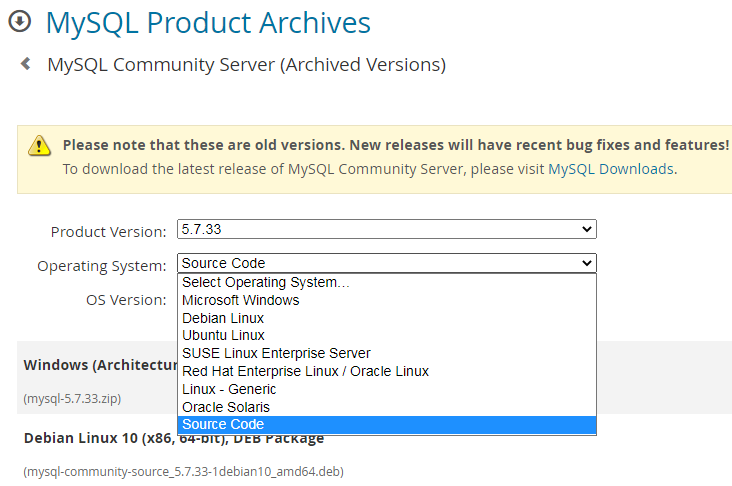Click the mysql-community-source_5.7.33-1debian10_amd64.deb filename
Screen dimensions: 732x486
[183, 472]
